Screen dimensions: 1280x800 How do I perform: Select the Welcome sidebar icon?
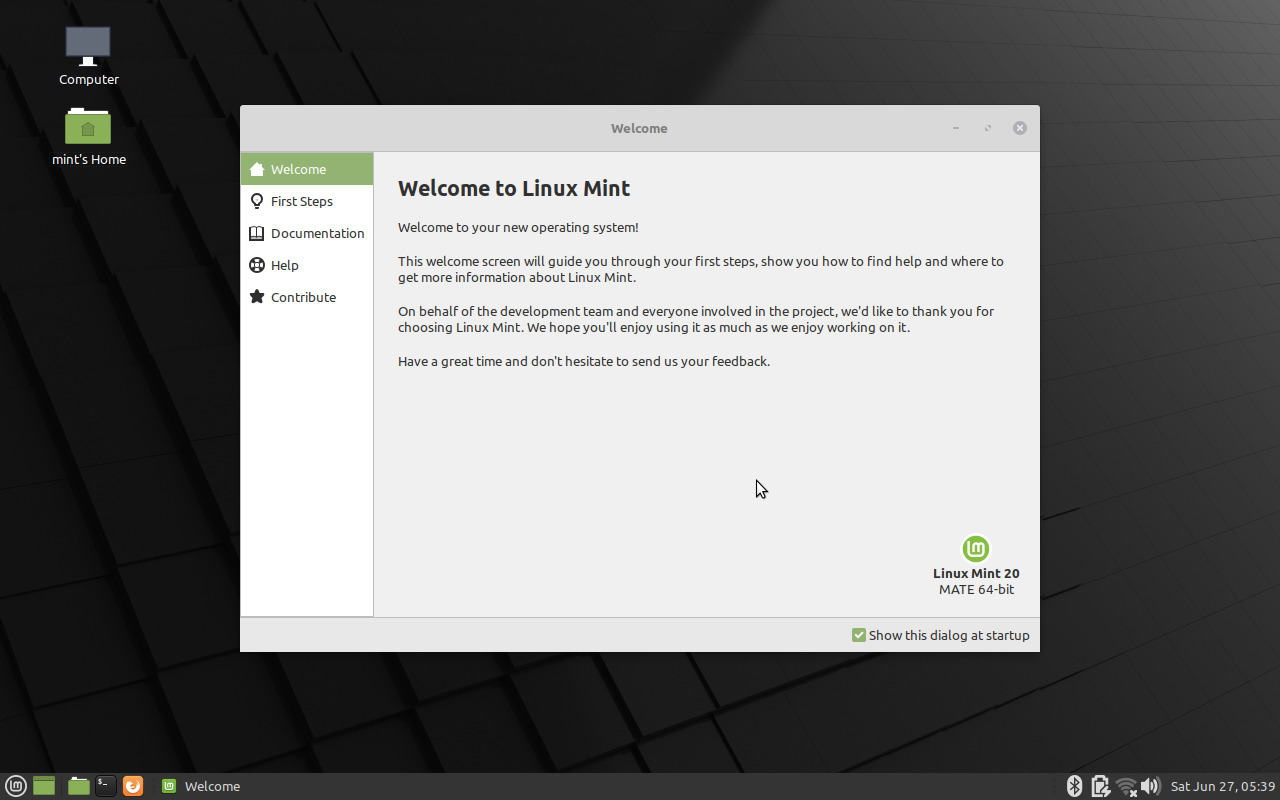tap(258, 169)
